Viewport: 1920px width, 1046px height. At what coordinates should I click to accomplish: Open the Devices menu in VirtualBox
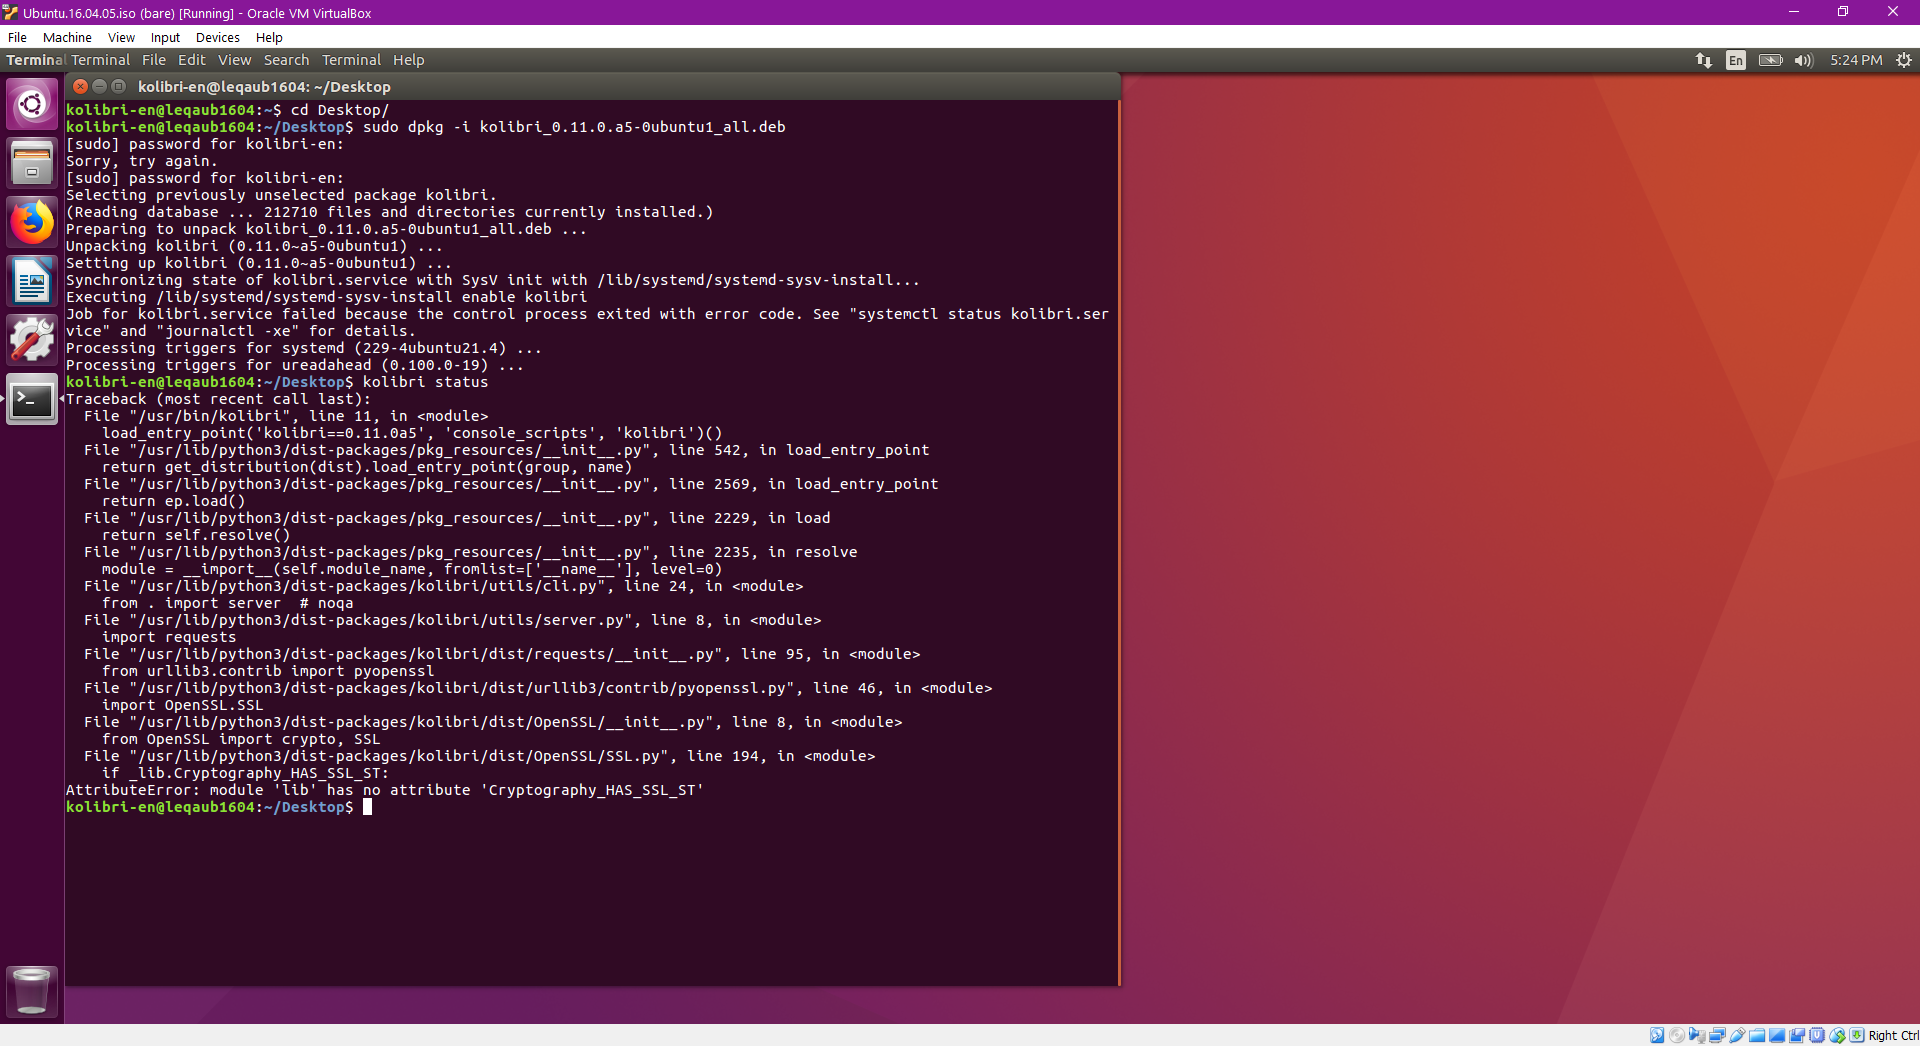click(x=217, y=37)
